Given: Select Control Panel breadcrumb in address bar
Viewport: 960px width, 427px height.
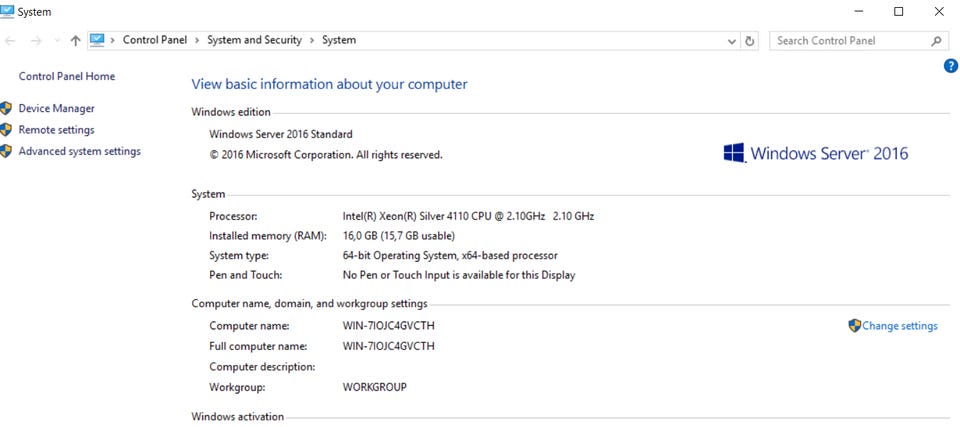Looking at the screenshot, I should (155, 40).
